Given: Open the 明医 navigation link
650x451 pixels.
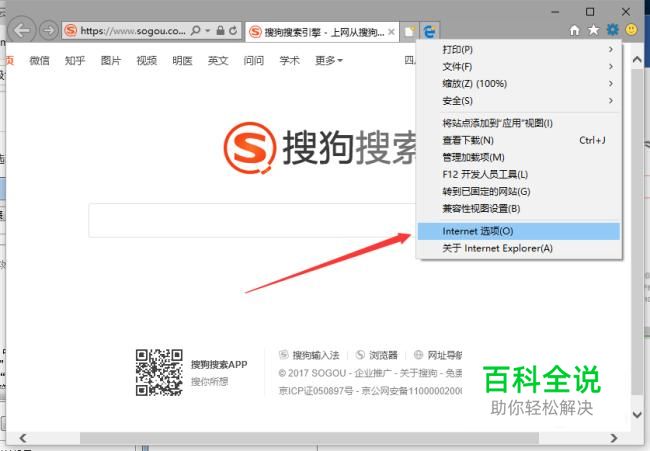Looking at the screenshot, I should point(182,61).
